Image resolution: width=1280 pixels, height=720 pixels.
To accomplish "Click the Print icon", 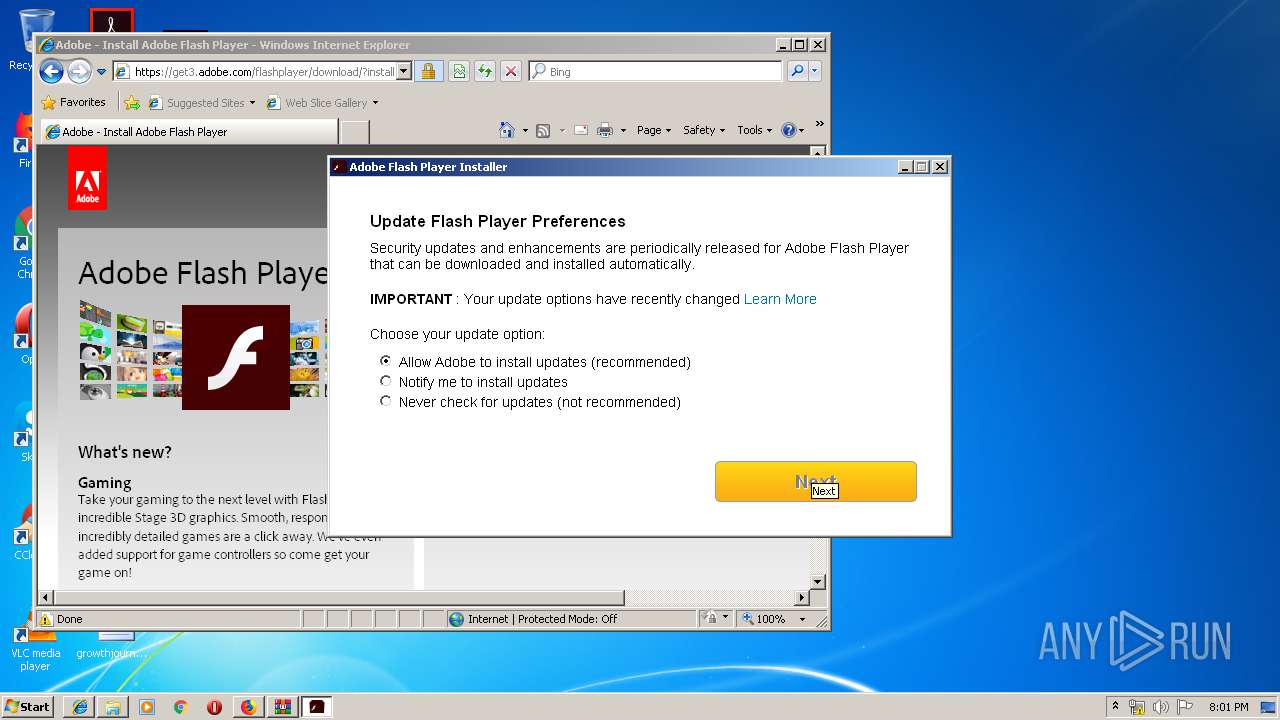I will coord(605,130).
